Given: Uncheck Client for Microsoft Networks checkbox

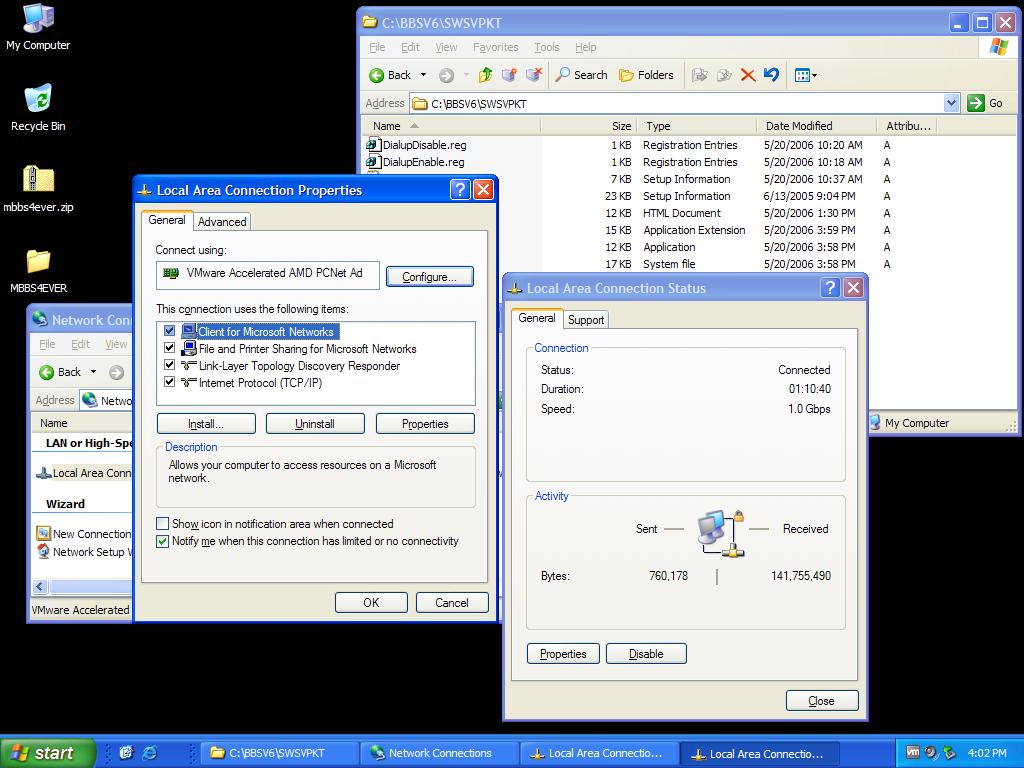Looking at the screenshot, I should coord(169,332).
